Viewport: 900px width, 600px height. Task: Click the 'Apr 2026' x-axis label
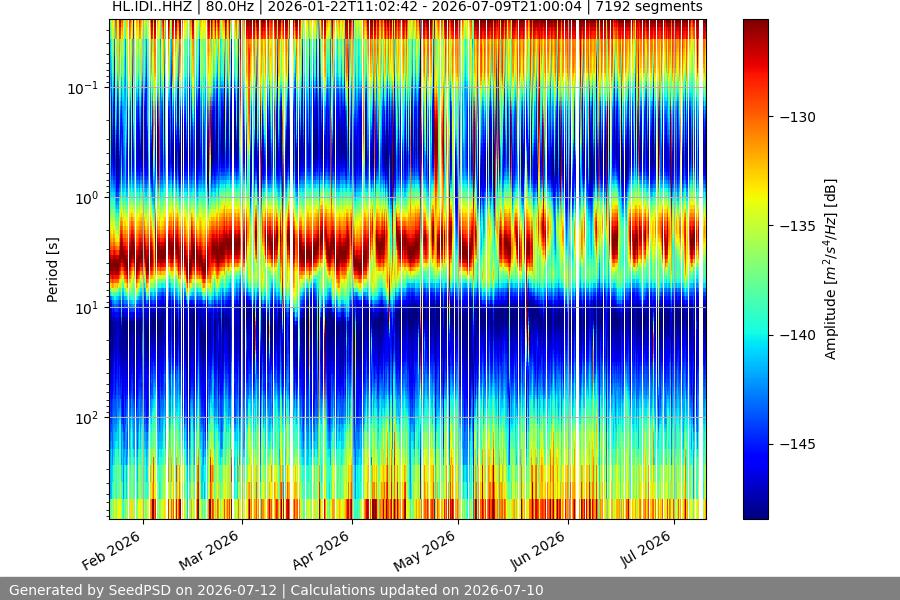click(320, 550)
